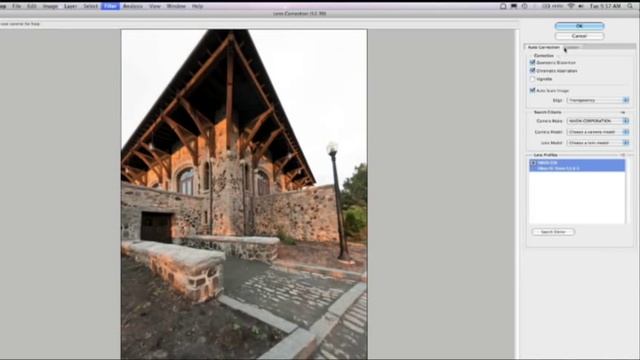Open the Edge dropdown set to Transparency

598,100
